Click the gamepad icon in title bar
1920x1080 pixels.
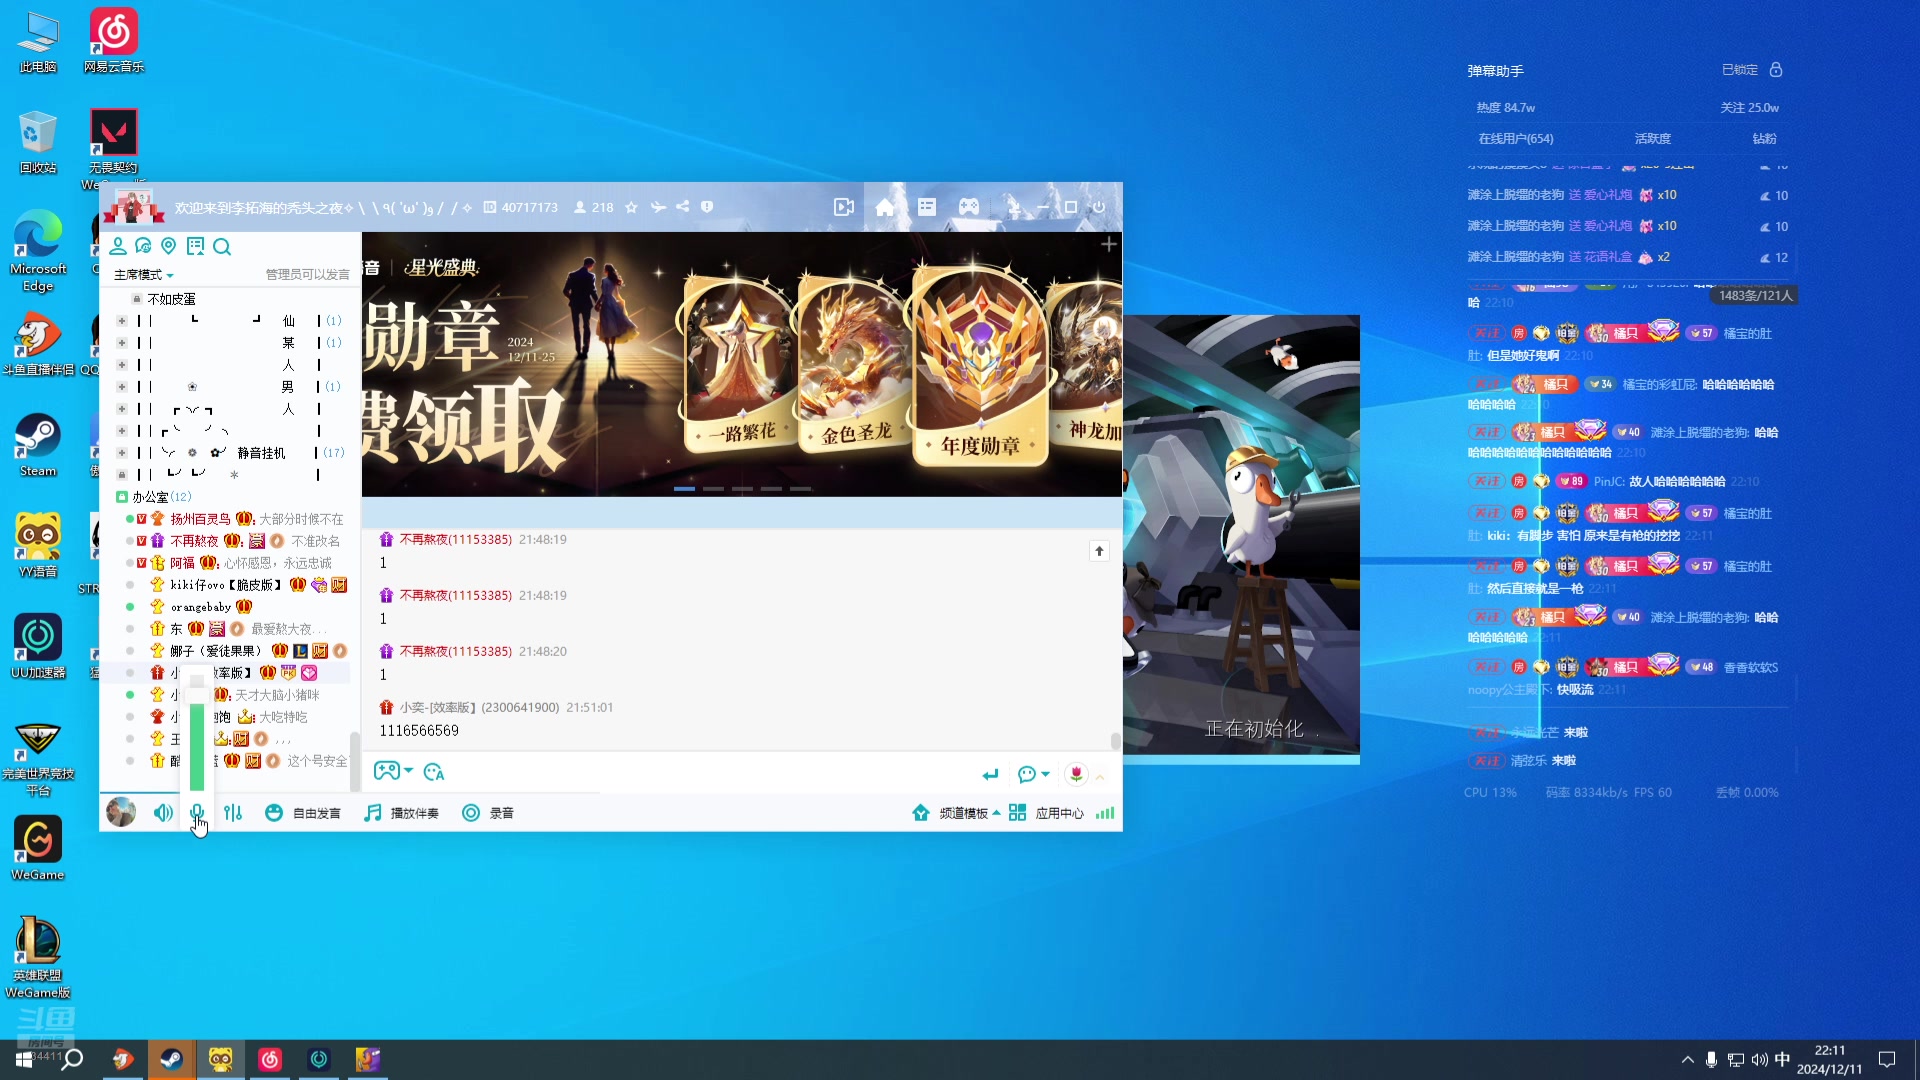tap(969, 207)
